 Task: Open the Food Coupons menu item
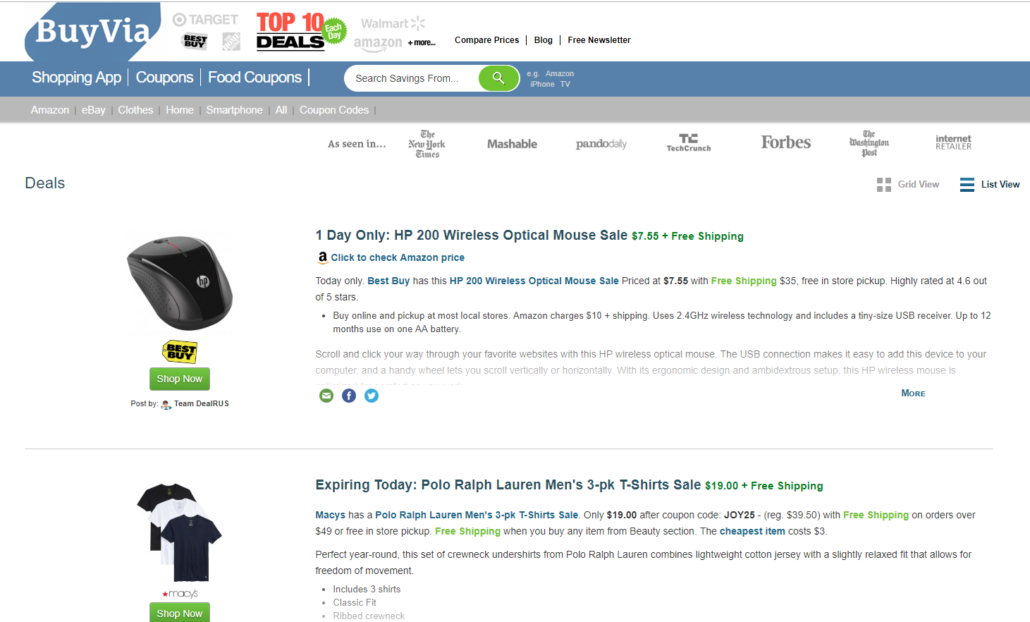pyautogui.click(x=255, y=78)
